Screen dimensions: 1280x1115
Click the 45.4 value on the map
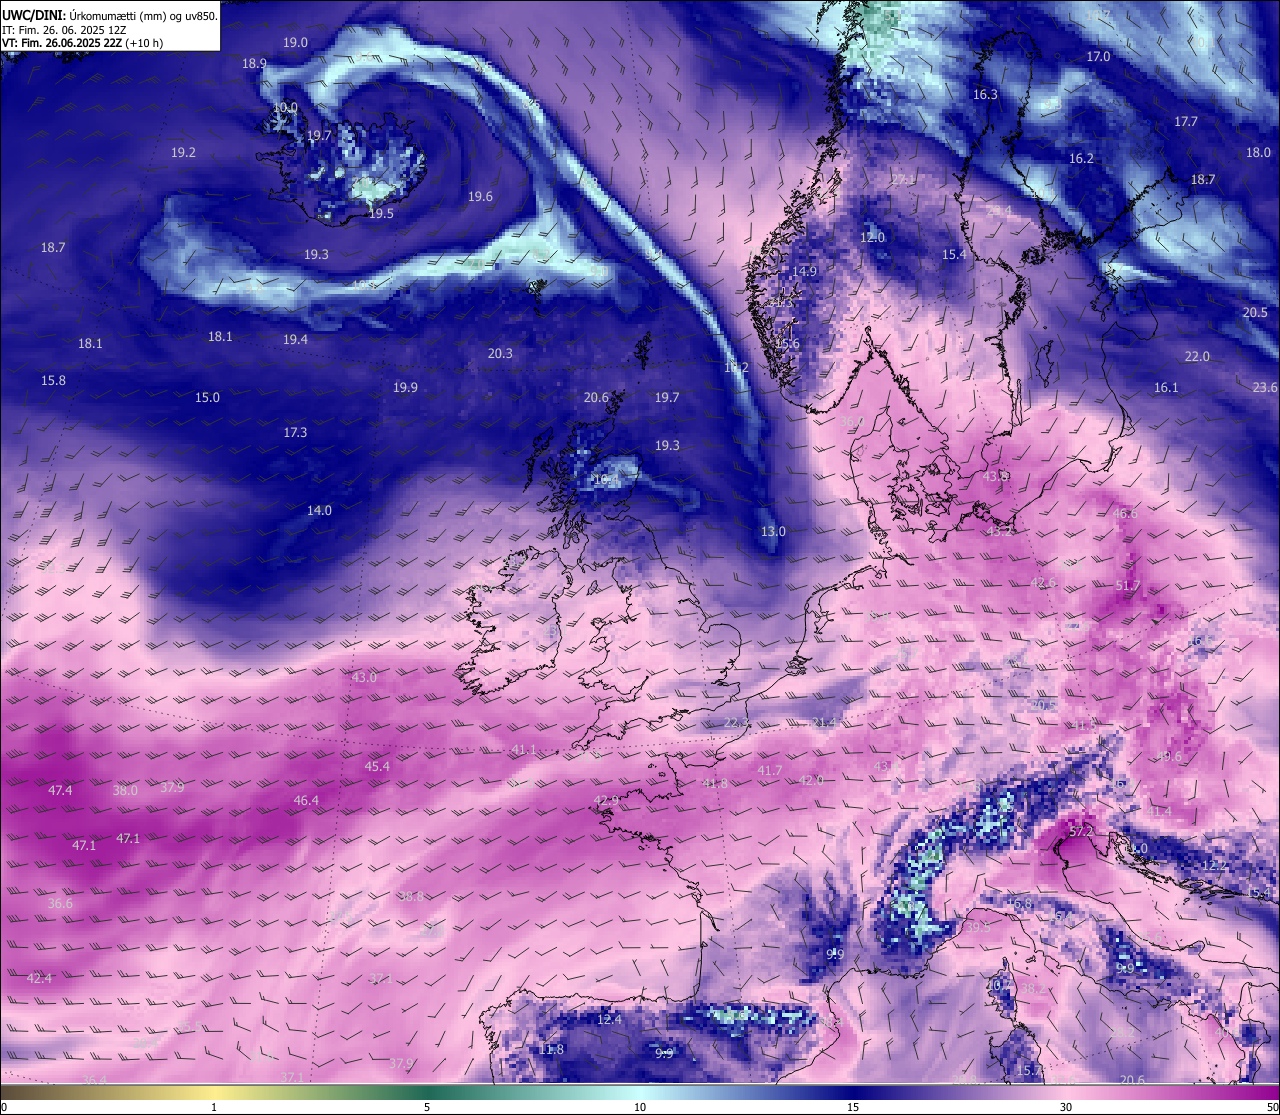point(377,766)
